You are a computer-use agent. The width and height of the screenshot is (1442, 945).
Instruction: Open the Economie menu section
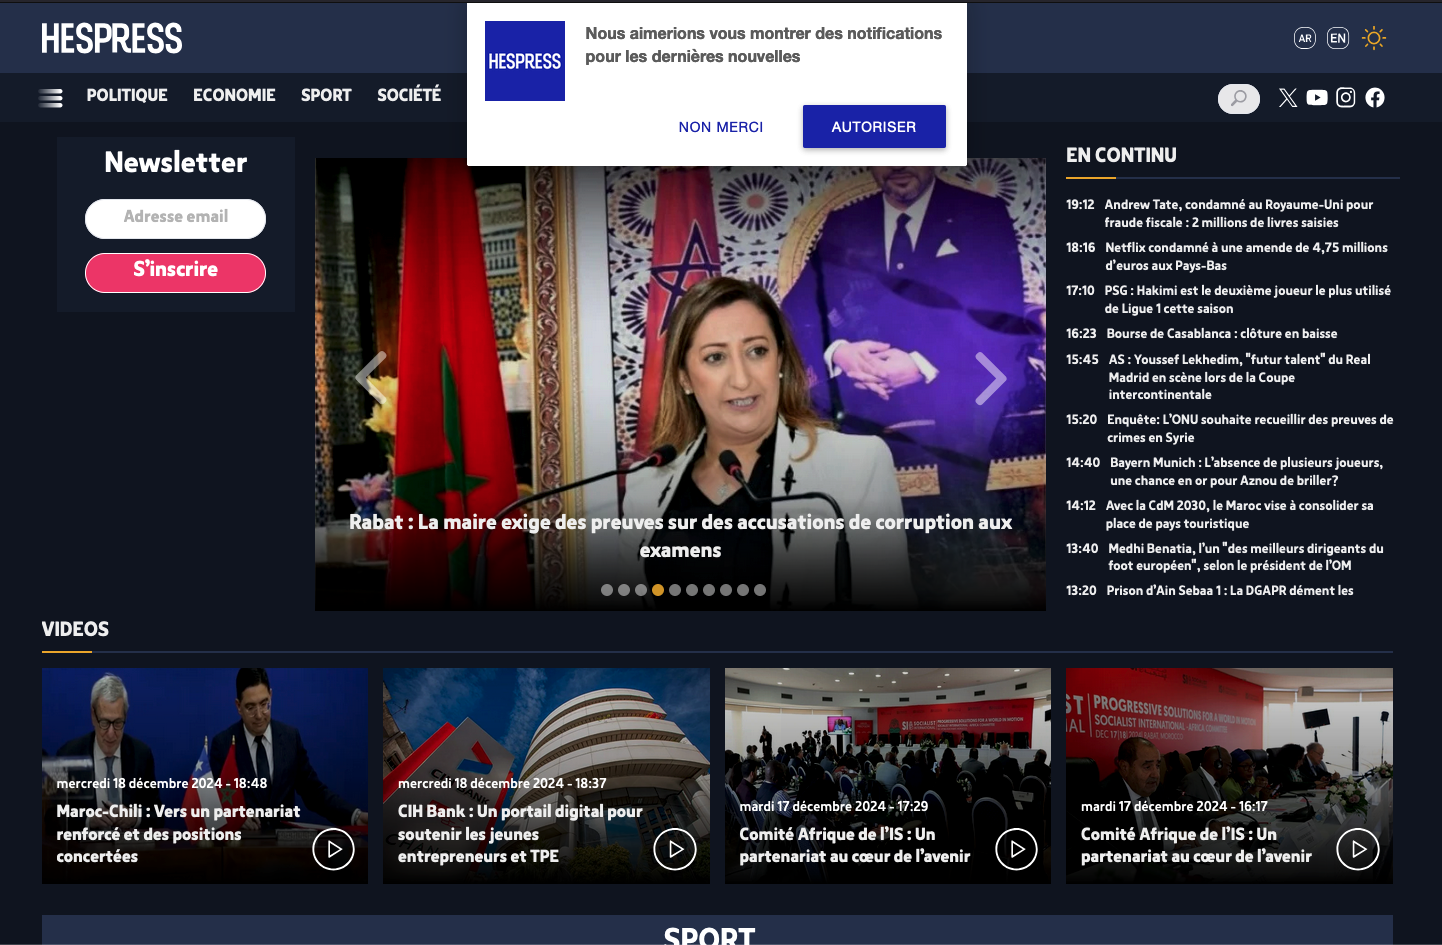coord(234,95)
